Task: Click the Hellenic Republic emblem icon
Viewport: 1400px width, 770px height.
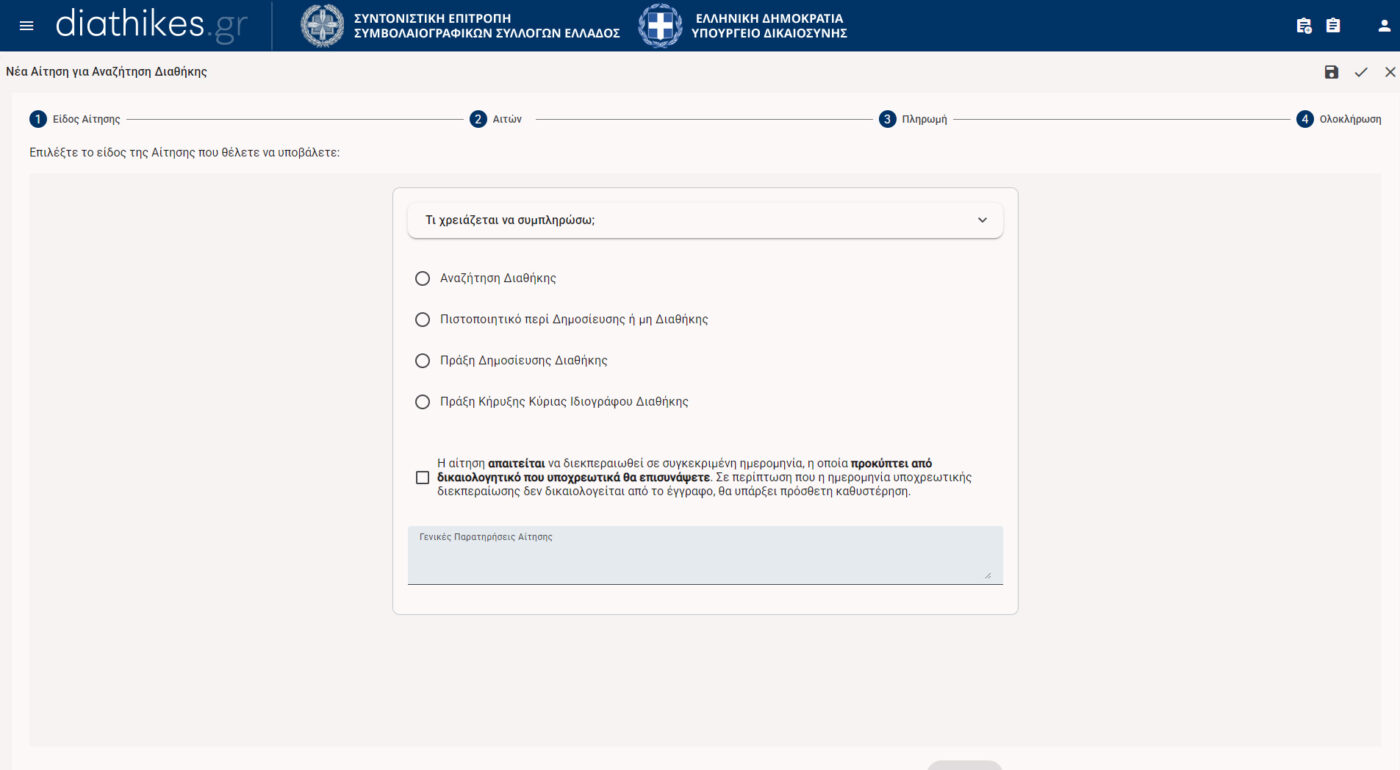Action: [x=660, y=26]
